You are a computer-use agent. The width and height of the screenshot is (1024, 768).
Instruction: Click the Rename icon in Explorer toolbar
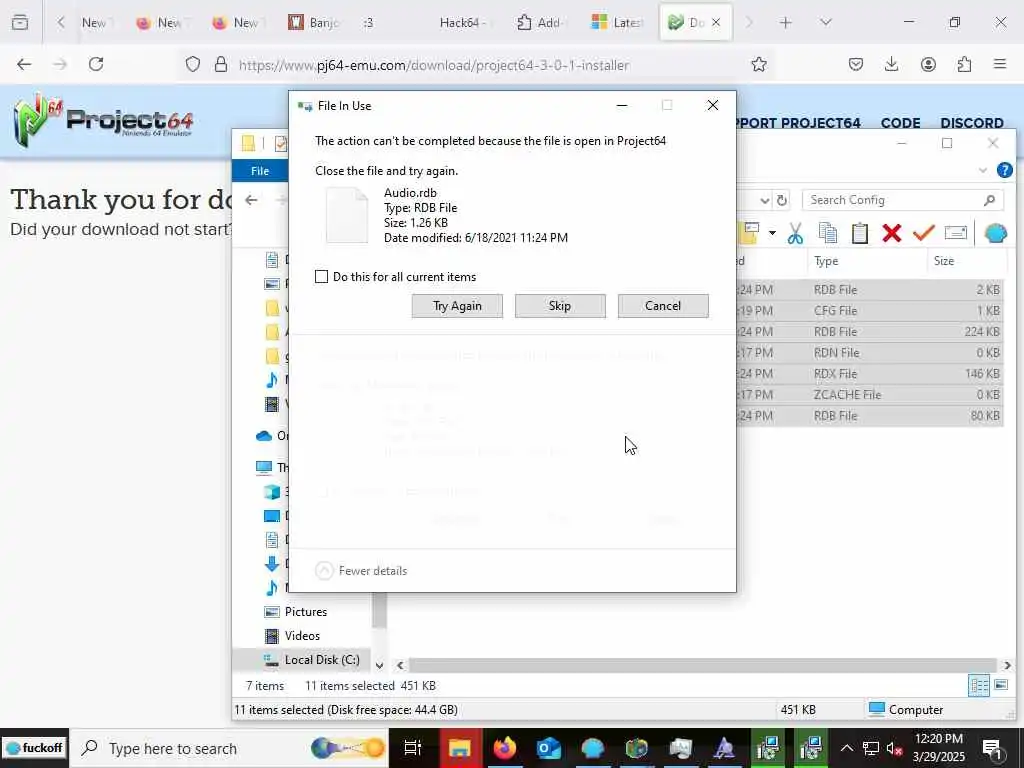(x=955, y=233)
